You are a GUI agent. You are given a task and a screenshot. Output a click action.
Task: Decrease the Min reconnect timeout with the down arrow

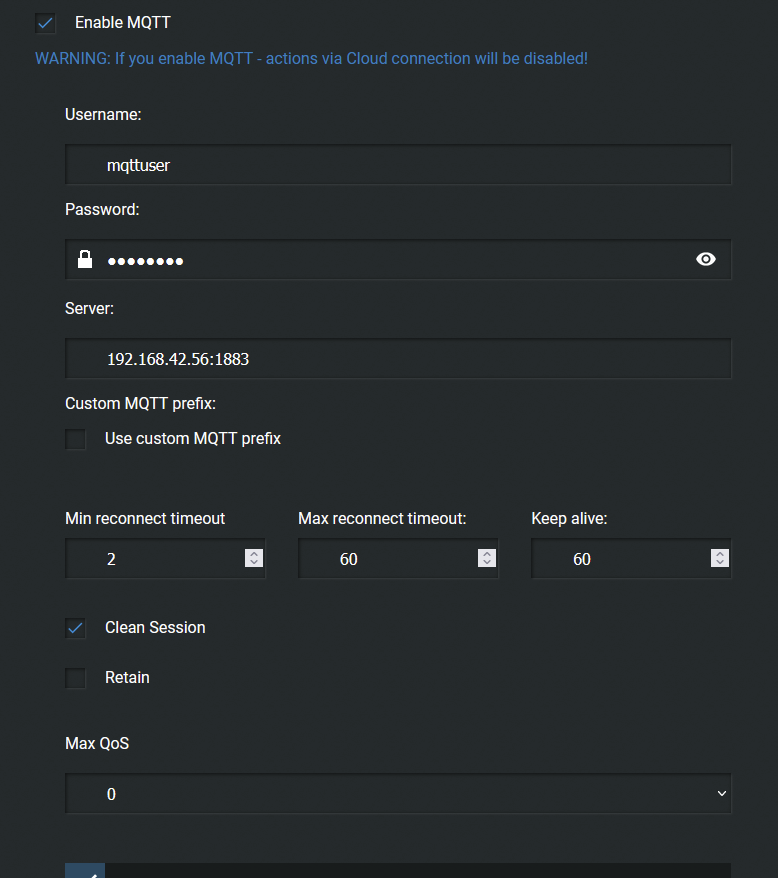coord(254,562)
